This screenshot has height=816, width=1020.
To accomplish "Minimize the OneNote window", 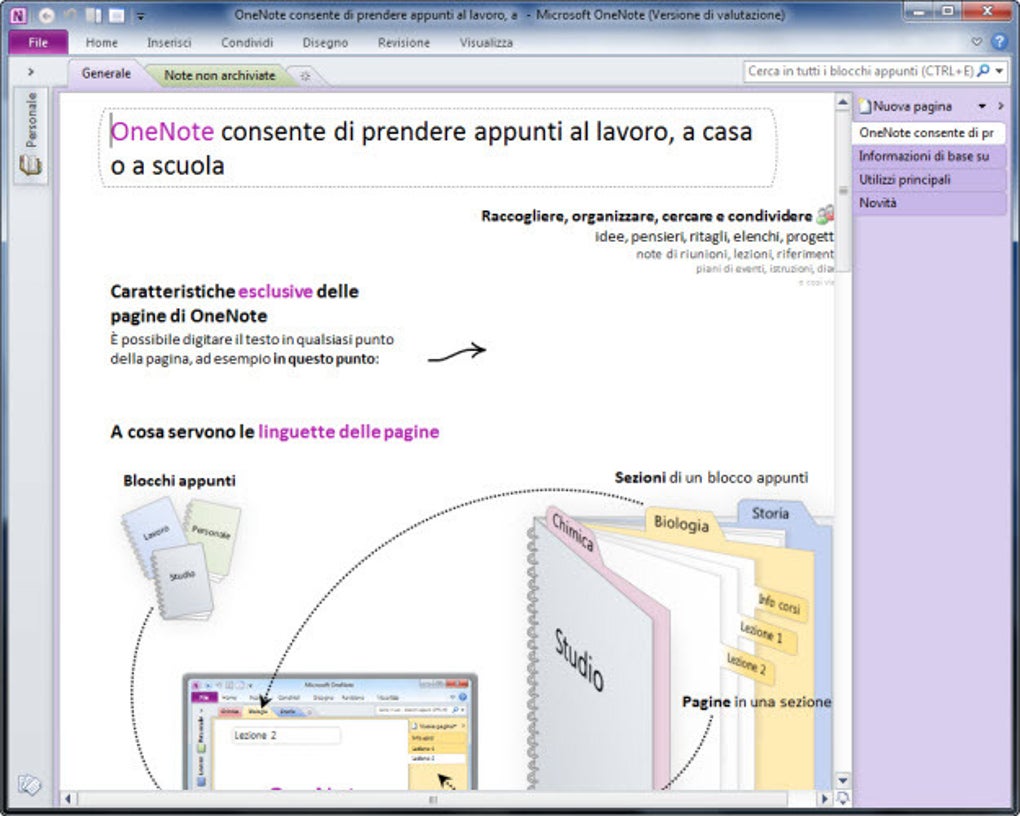I will 919,10.
